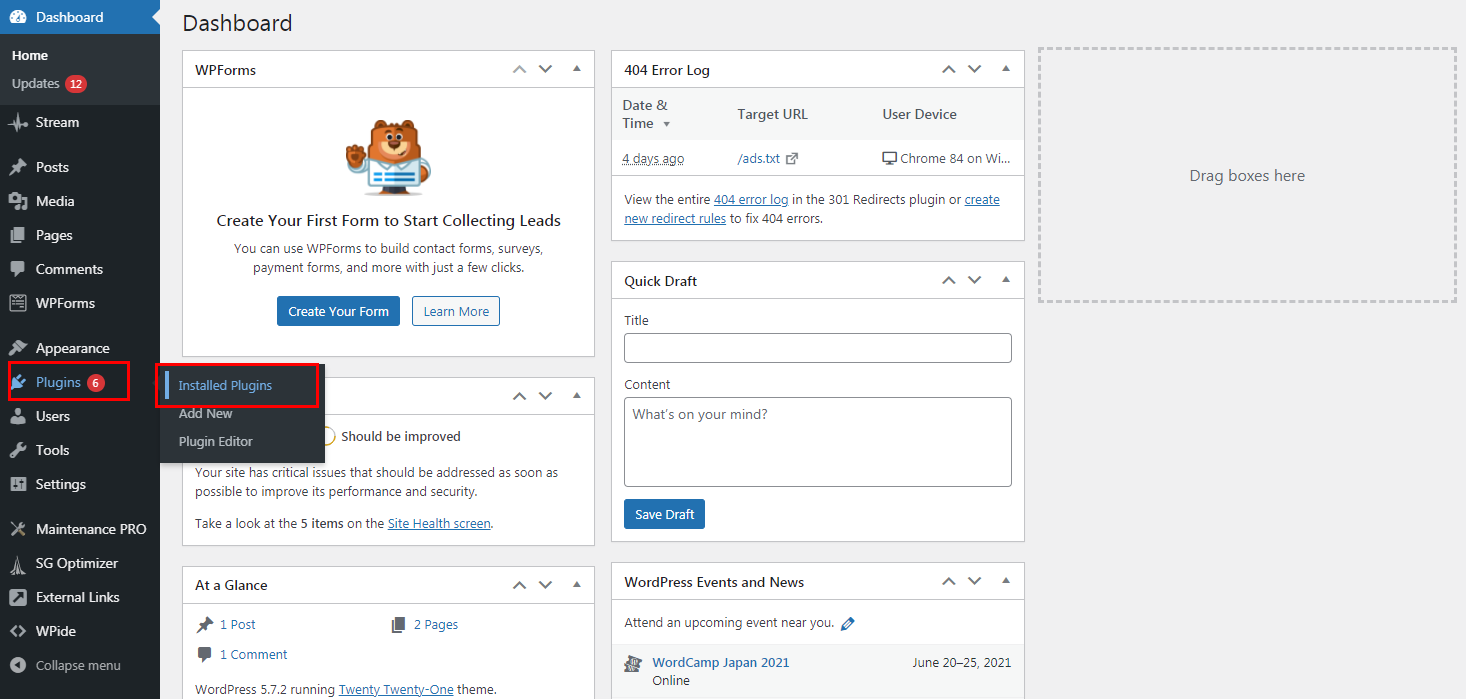Sort by Date & Time column

(x=645, y=114)
